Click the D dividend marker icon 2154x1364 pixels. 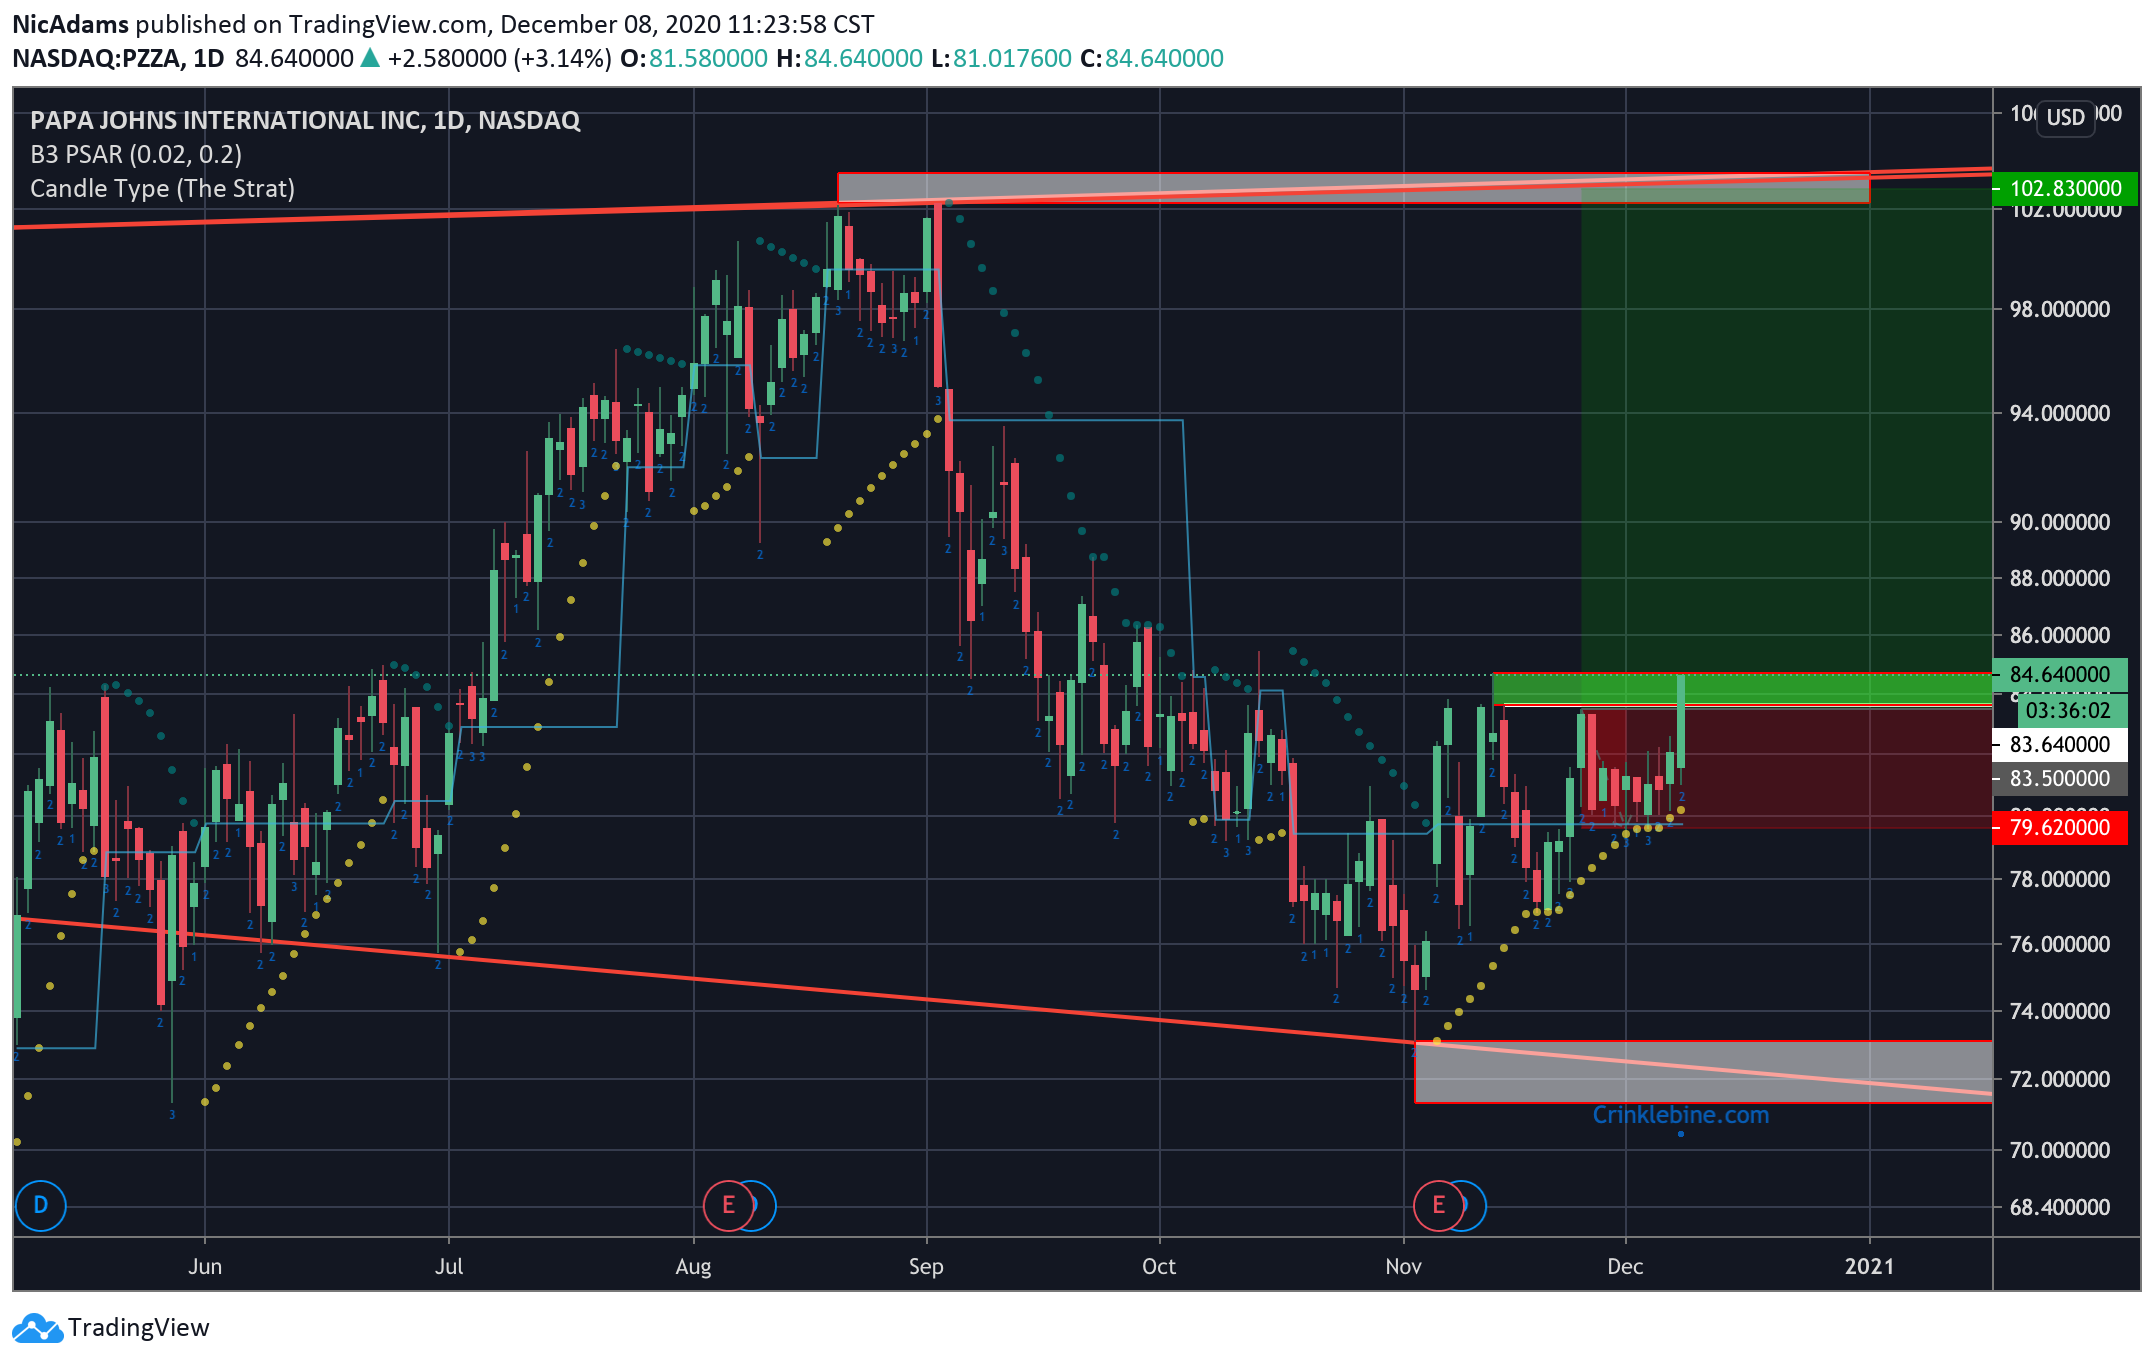[x=41, y=1205]
